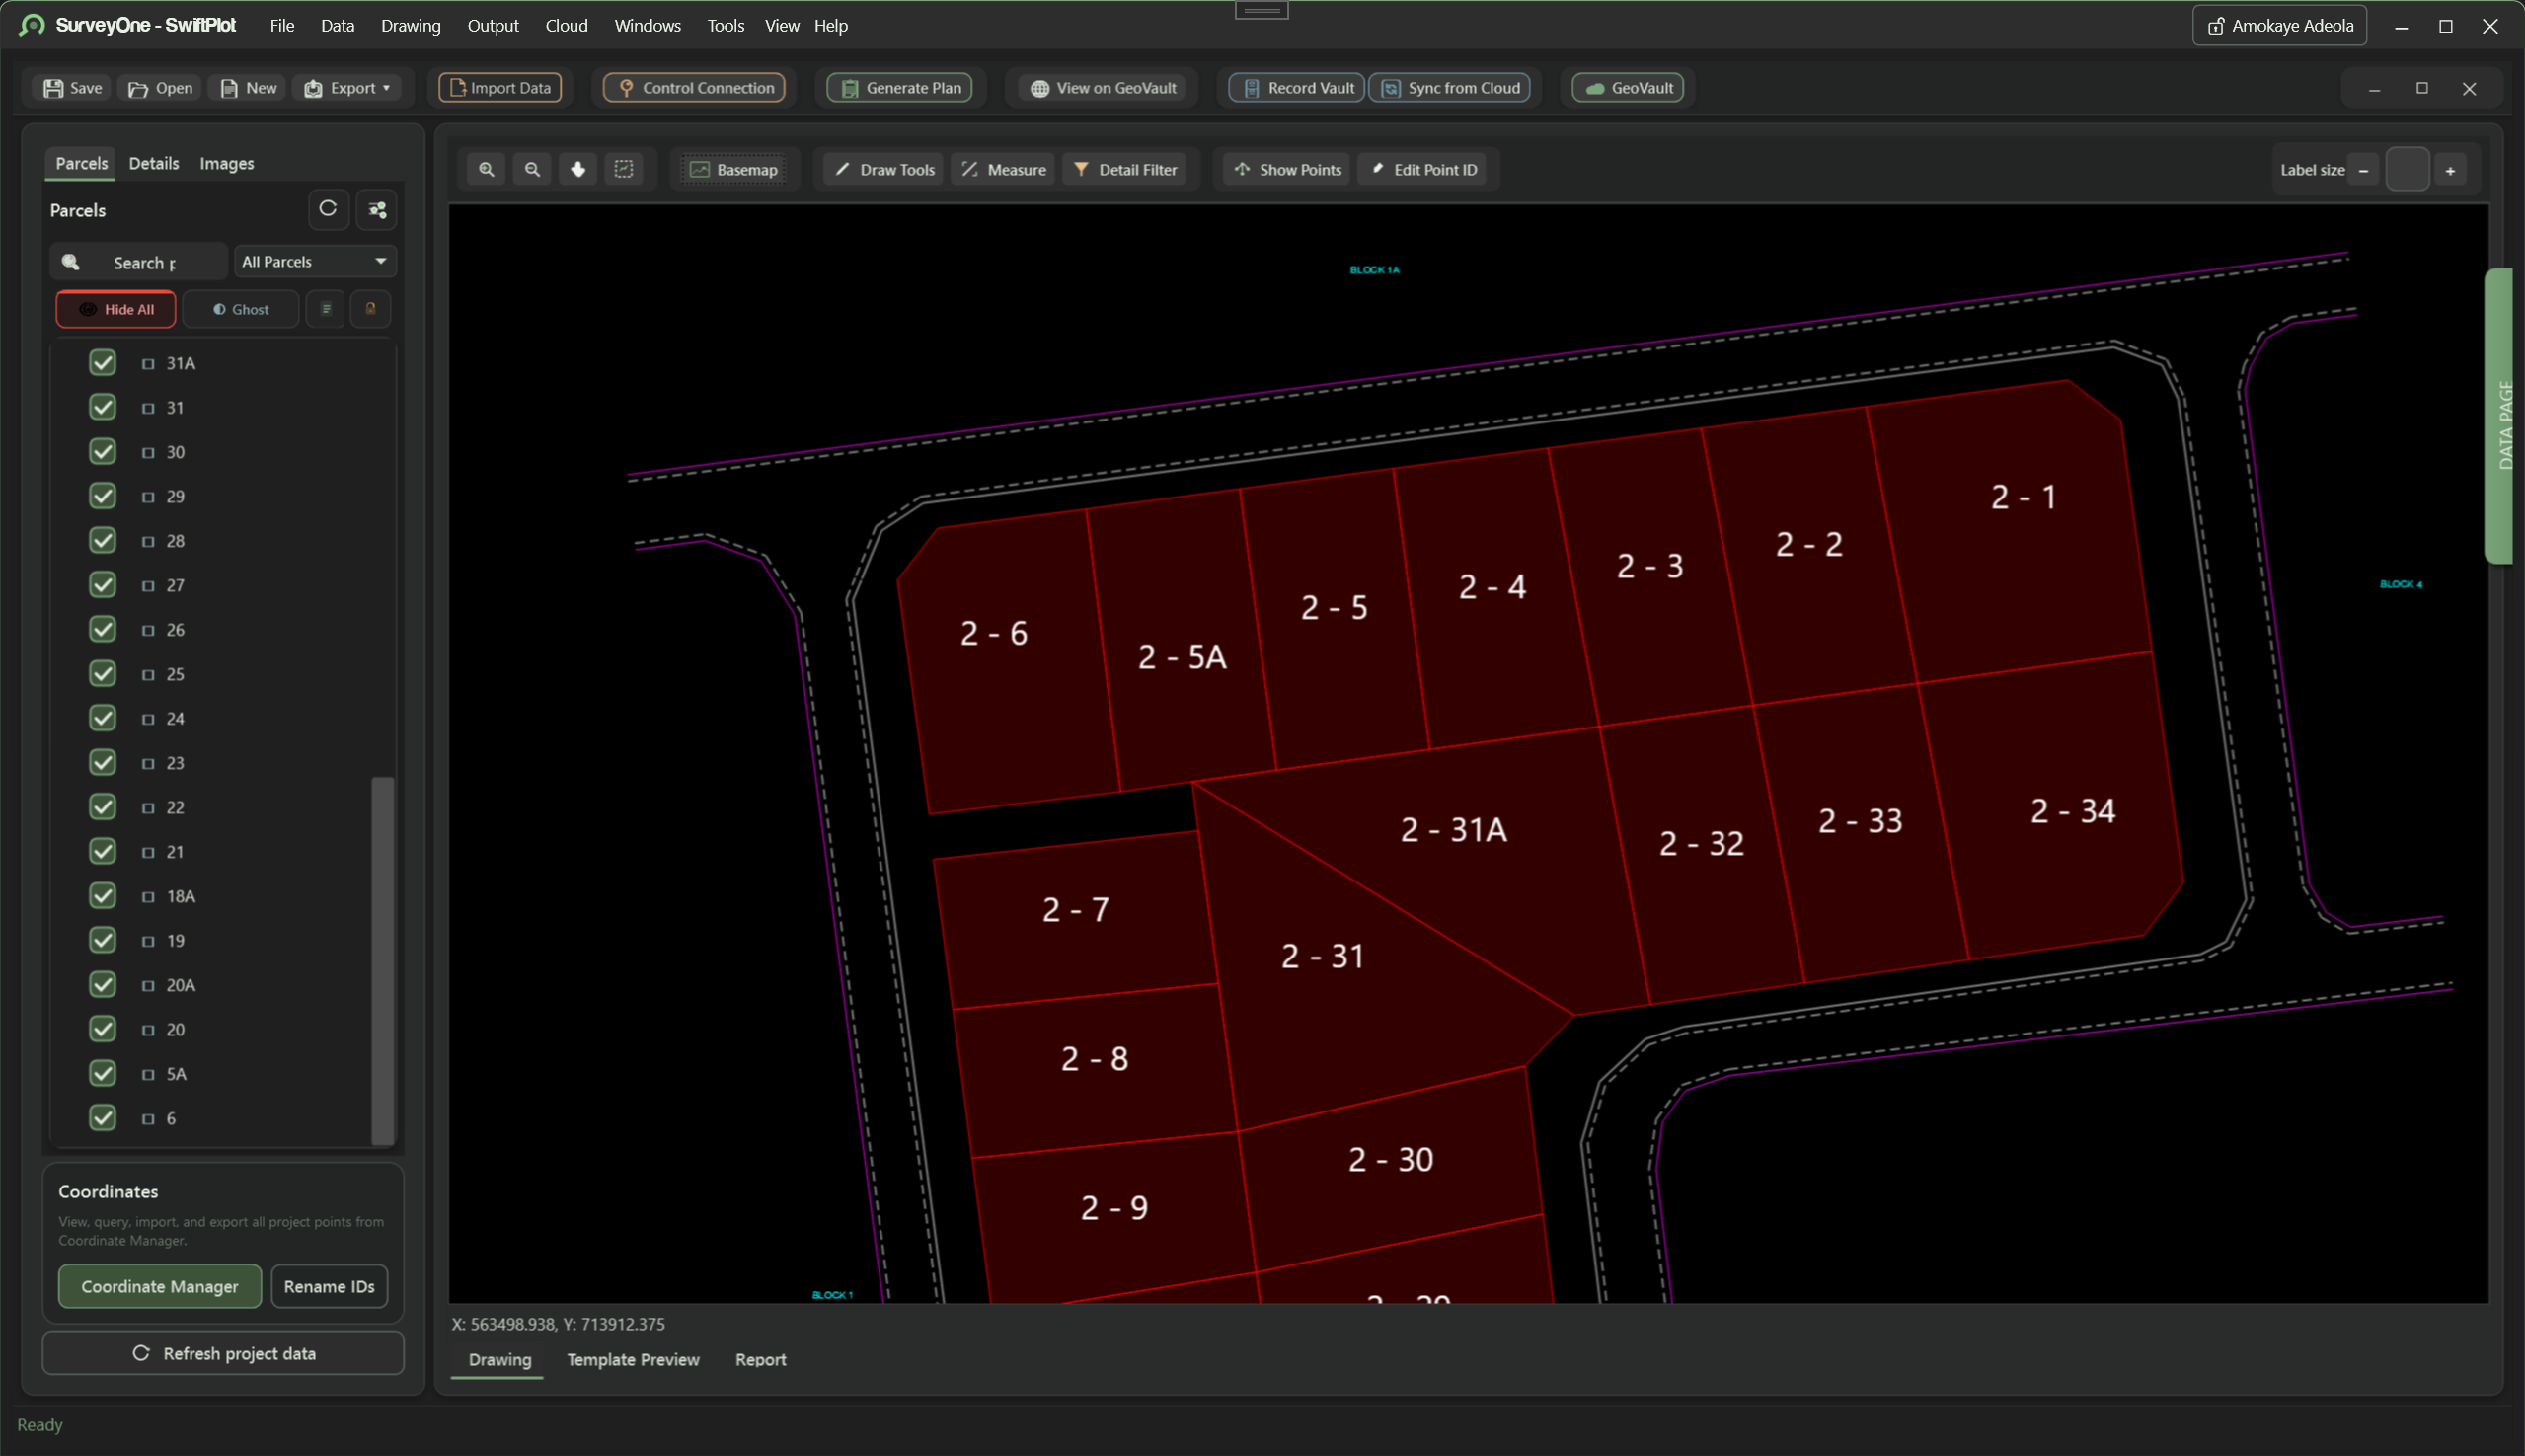Open the Tools menu

click(x=725, y=26)
